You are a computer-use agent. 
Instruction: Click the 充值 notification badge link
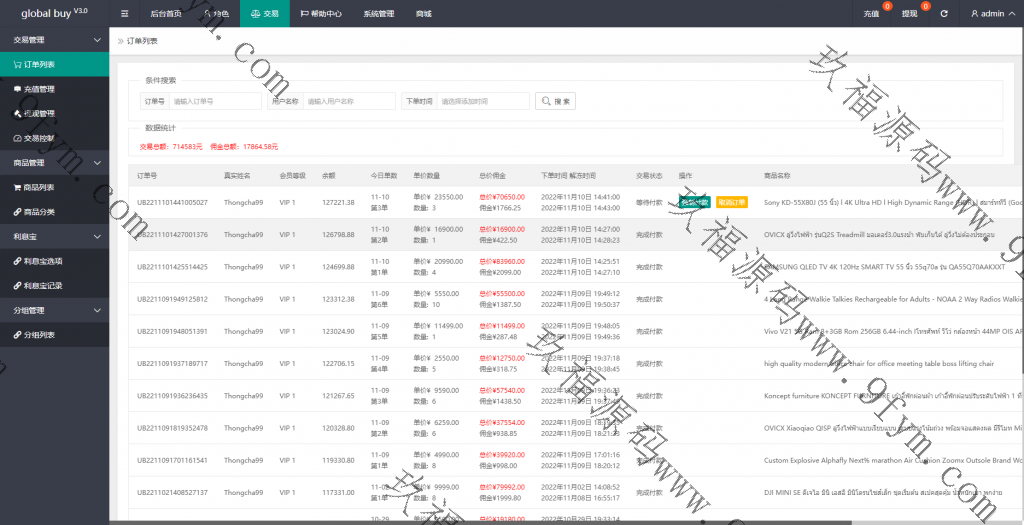coord(872,14)
